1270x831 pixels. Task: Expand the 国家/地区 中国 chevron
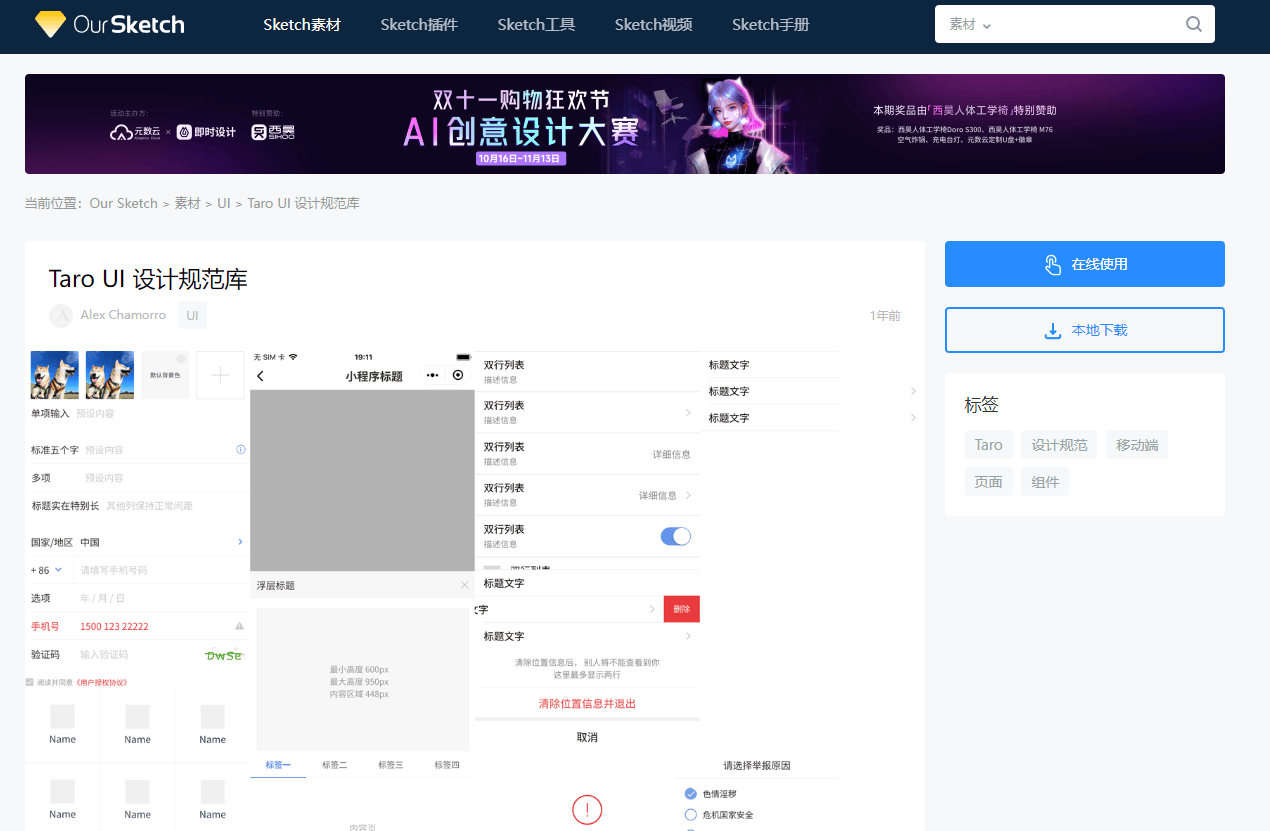coord(240,542)
